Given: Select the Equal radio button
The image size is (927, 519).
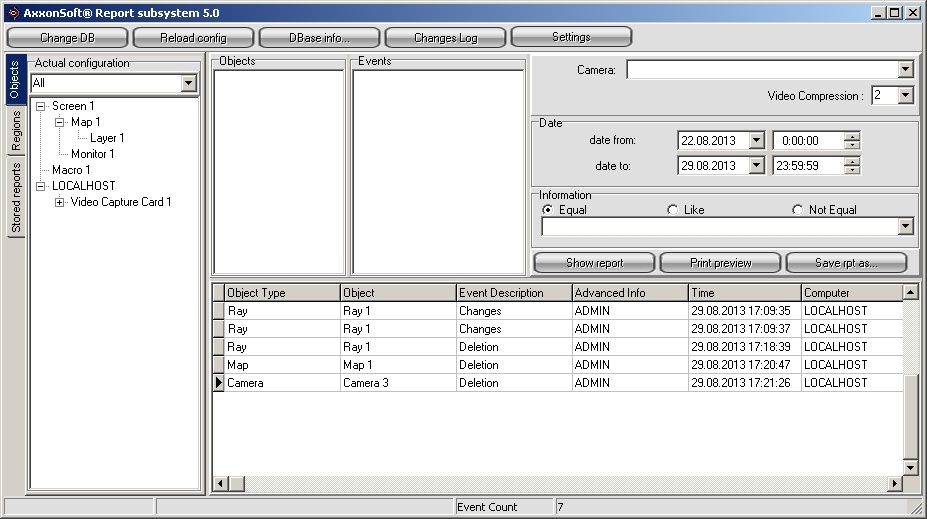Looking at the screenshot, I should point(547,210).
